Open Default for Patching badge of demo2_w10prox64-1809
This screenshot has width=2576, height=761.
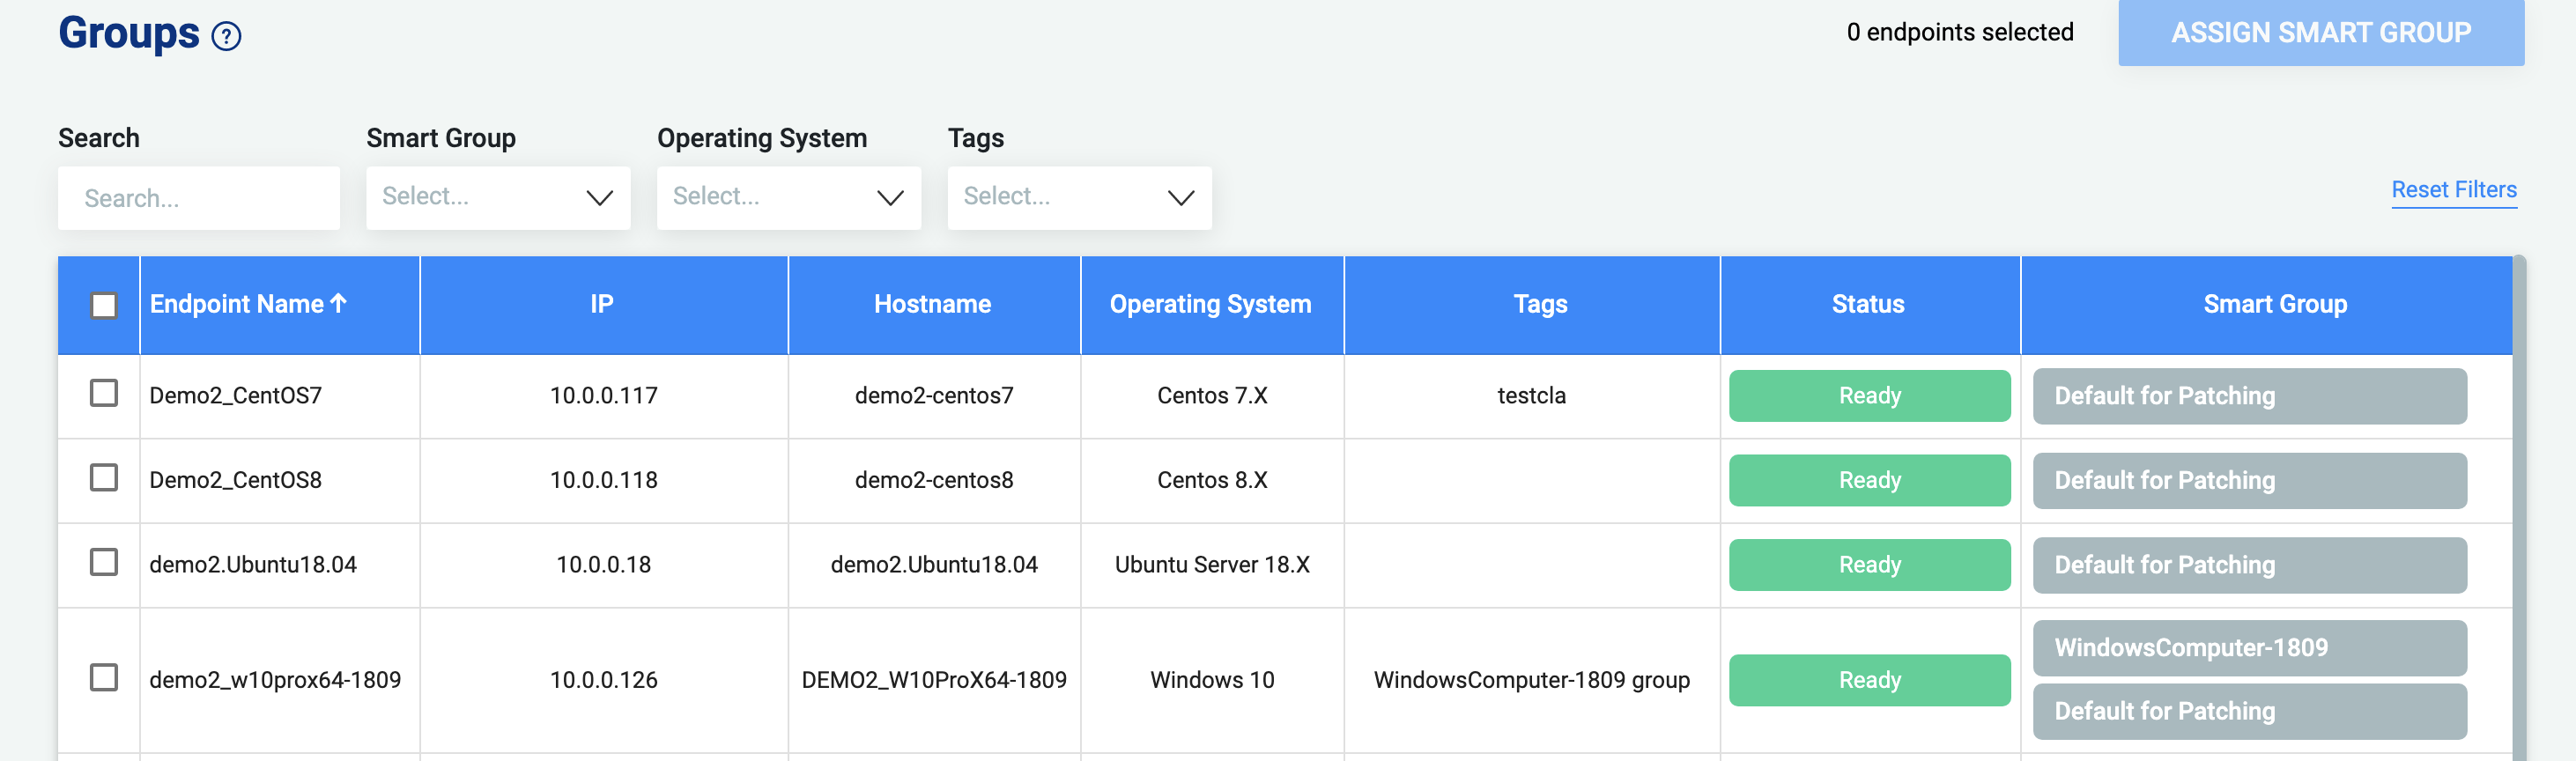pos(2249,712)
